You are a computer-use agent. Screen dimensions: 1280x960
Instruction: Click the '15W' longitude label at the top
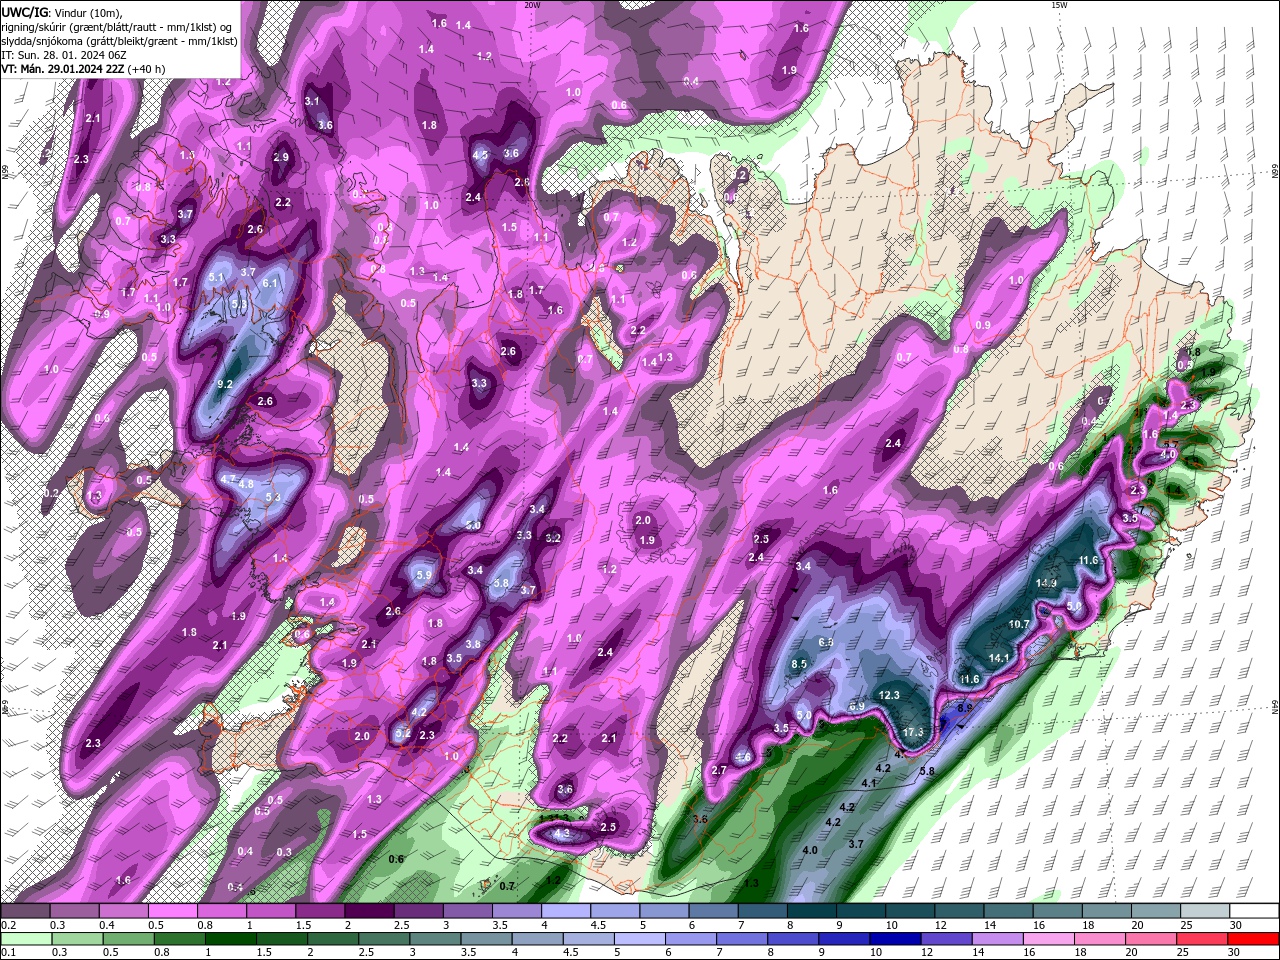1059,5
